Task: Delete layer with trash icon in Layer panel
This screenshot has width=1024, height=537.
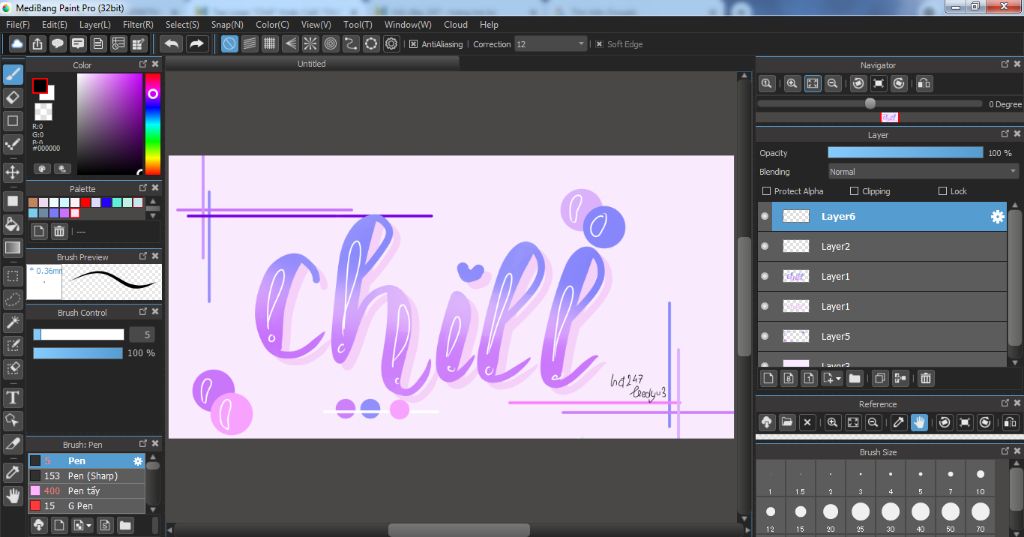Action: pyautogui.click(x=925, y=378)
